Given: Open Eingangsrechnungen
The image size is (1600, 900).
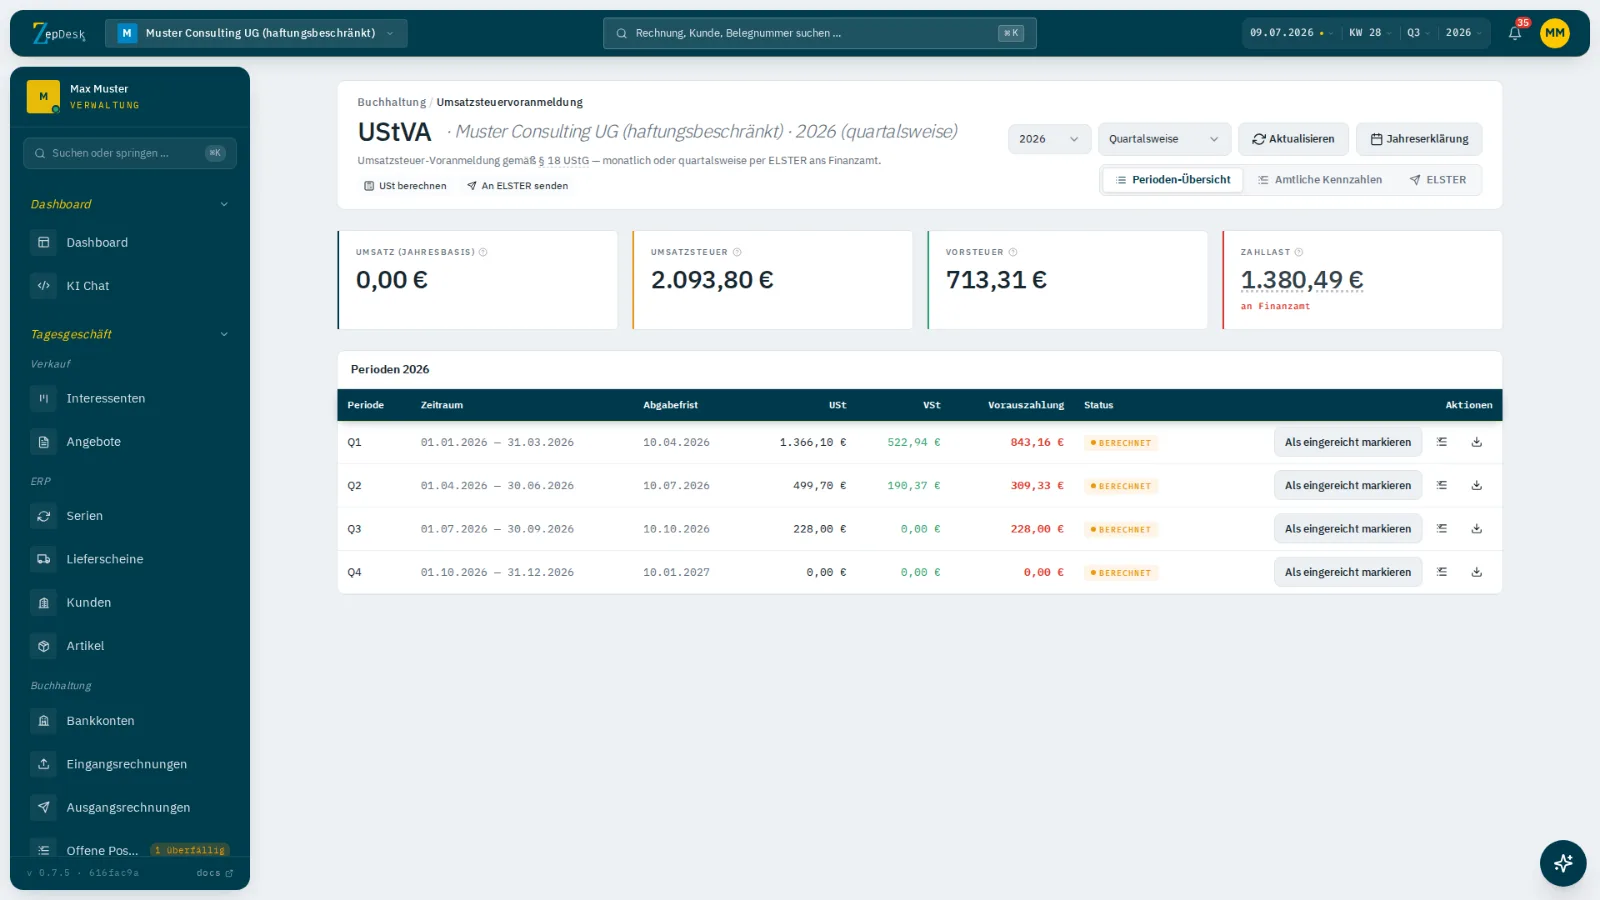Looking at the screenshot, I should pyautogui.click(x=130, y=764).
